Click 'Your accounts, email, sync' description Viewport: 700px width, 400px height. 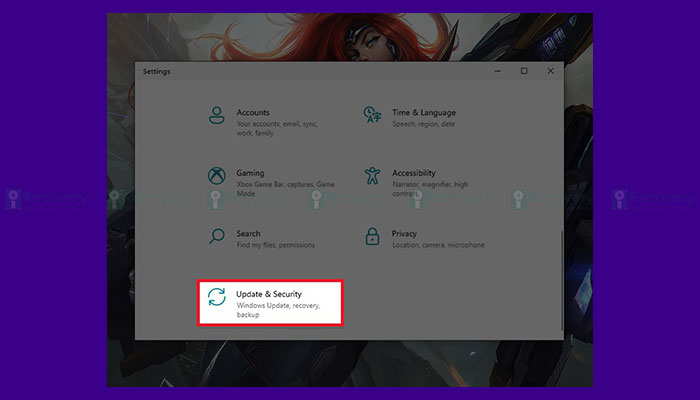click(x=277, y=129)
